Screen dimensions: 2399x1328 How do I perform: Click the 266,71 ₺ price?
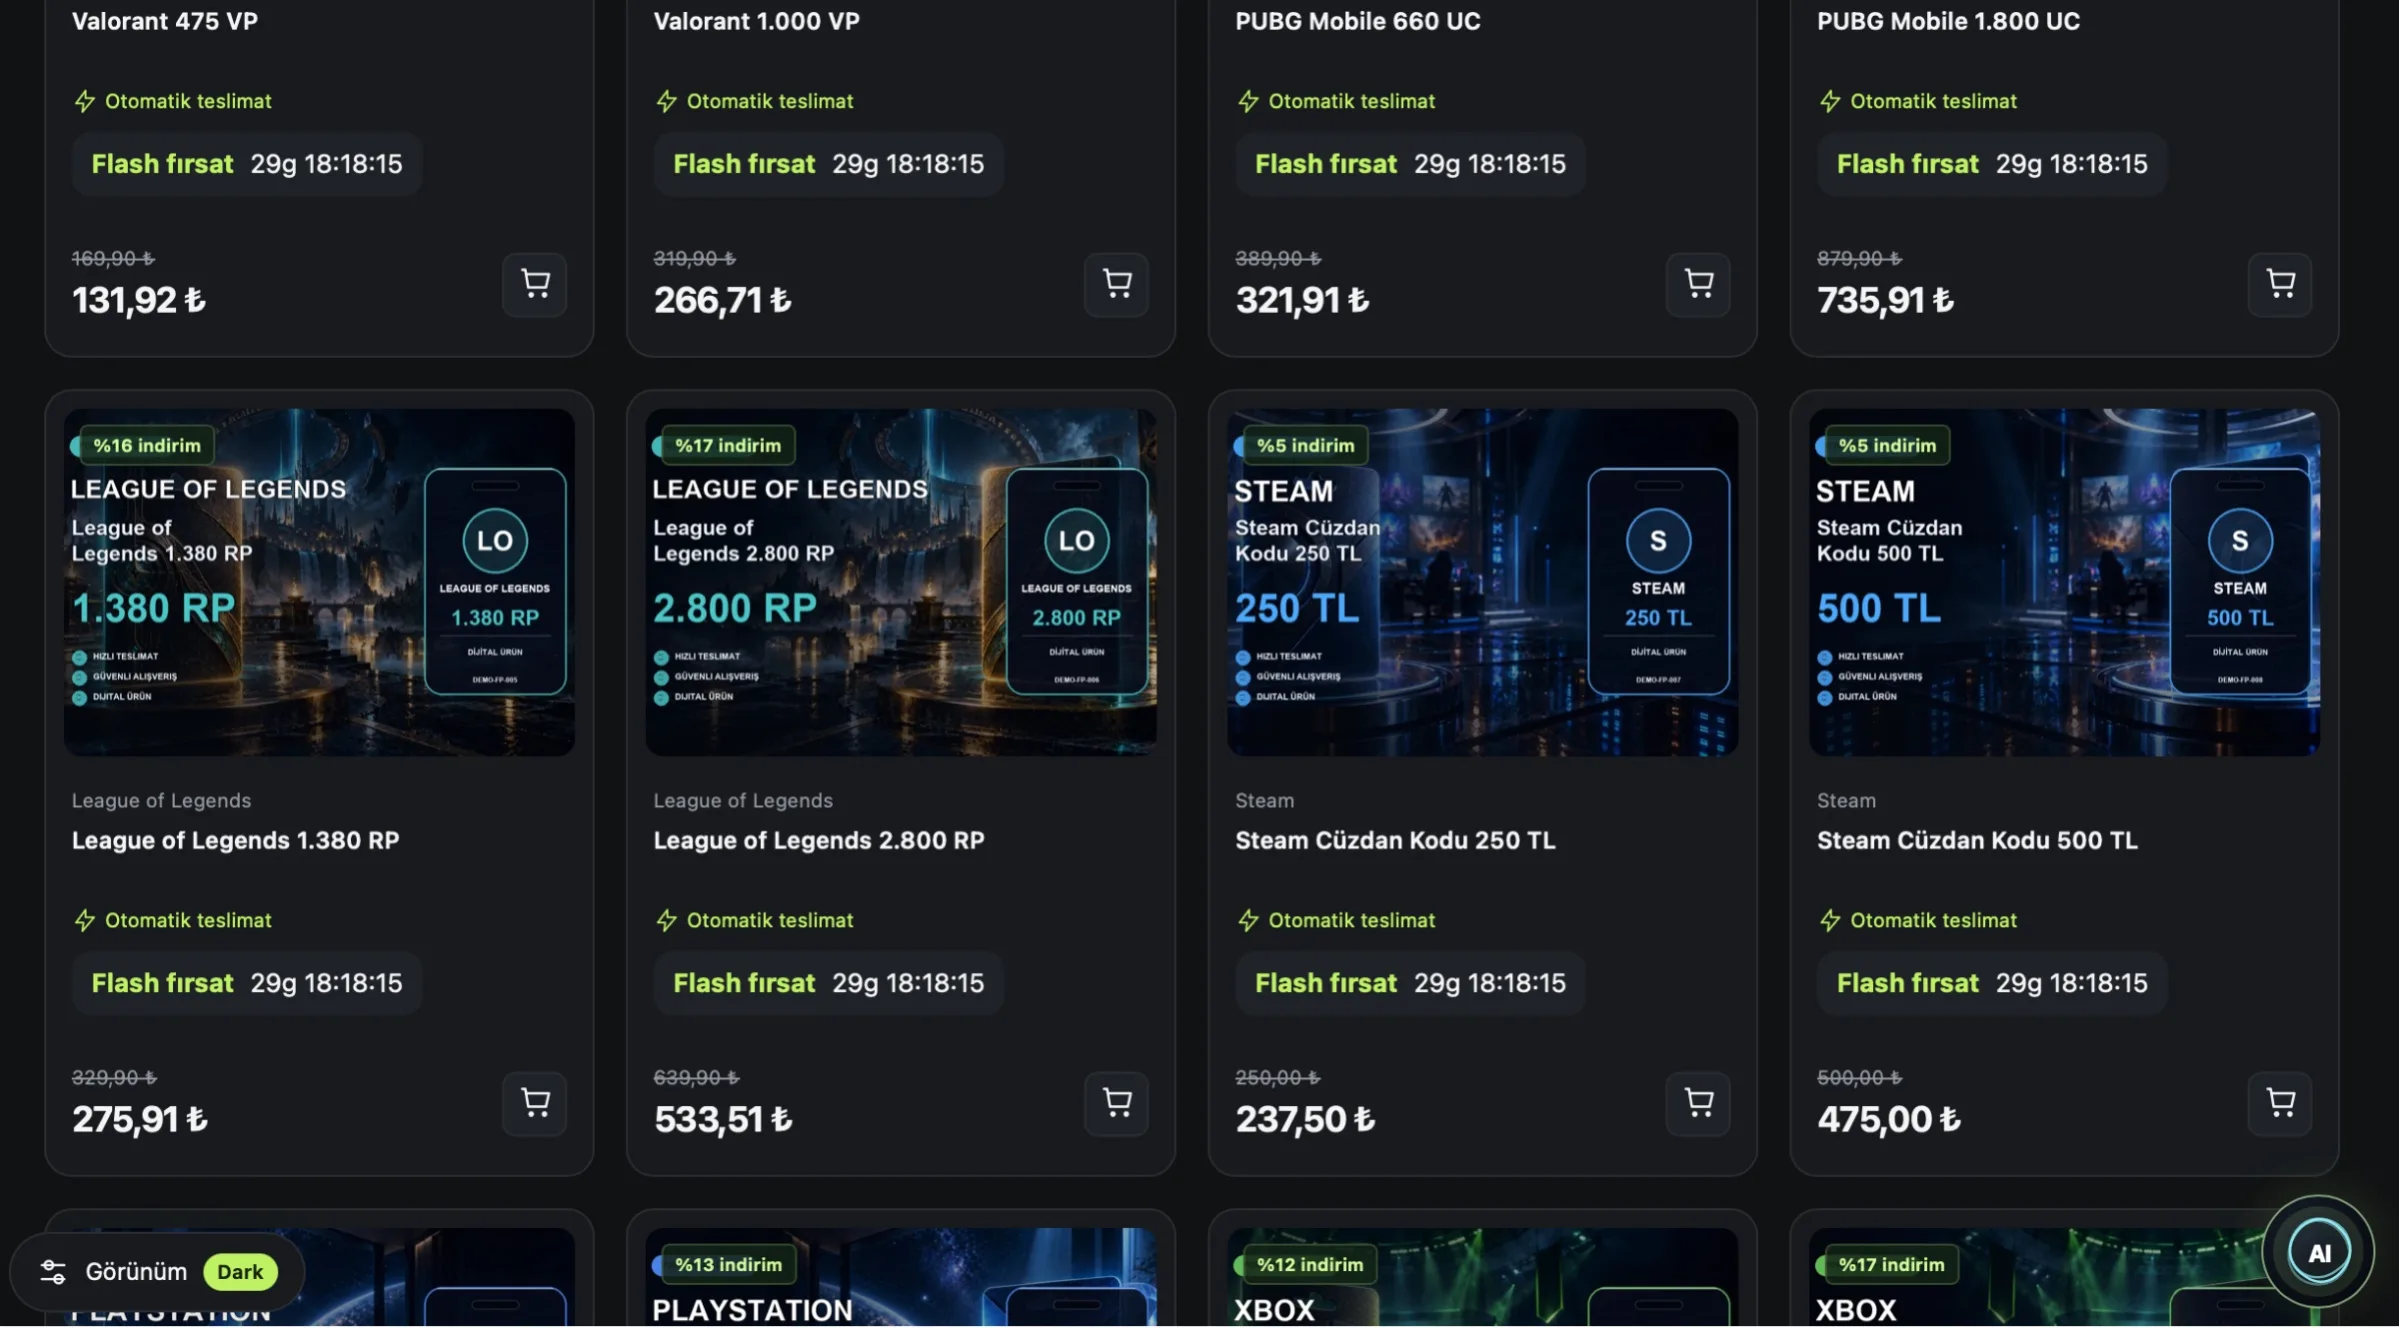[x=722, y=300]
